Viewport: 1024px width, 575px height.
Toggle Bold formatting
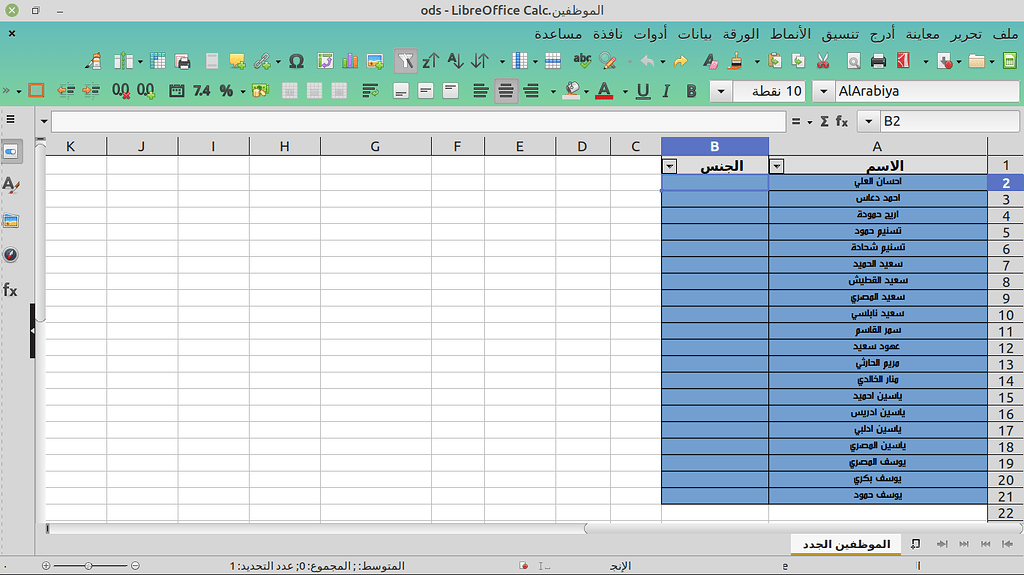[x=691, y=91]
